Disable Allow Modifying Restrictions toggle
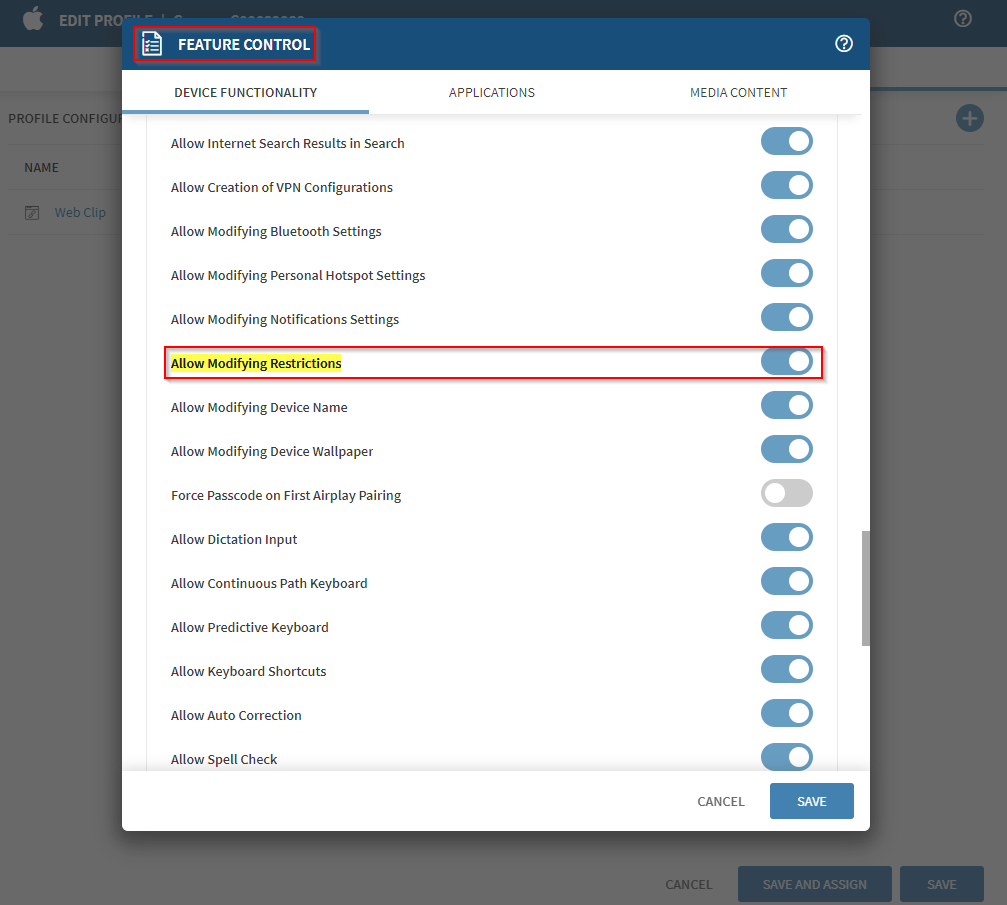The width and height of the screenshot is (1007, 905). [786, 362]
